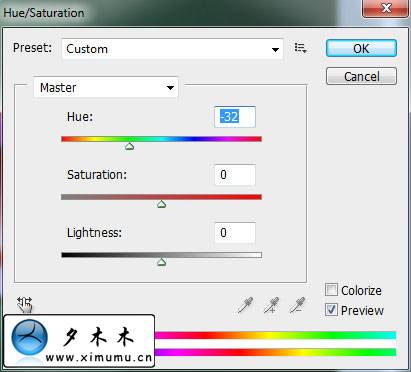411x372 pixels.
Task: Click the Hue value field showing -32
Action: [x=235, y=117]
